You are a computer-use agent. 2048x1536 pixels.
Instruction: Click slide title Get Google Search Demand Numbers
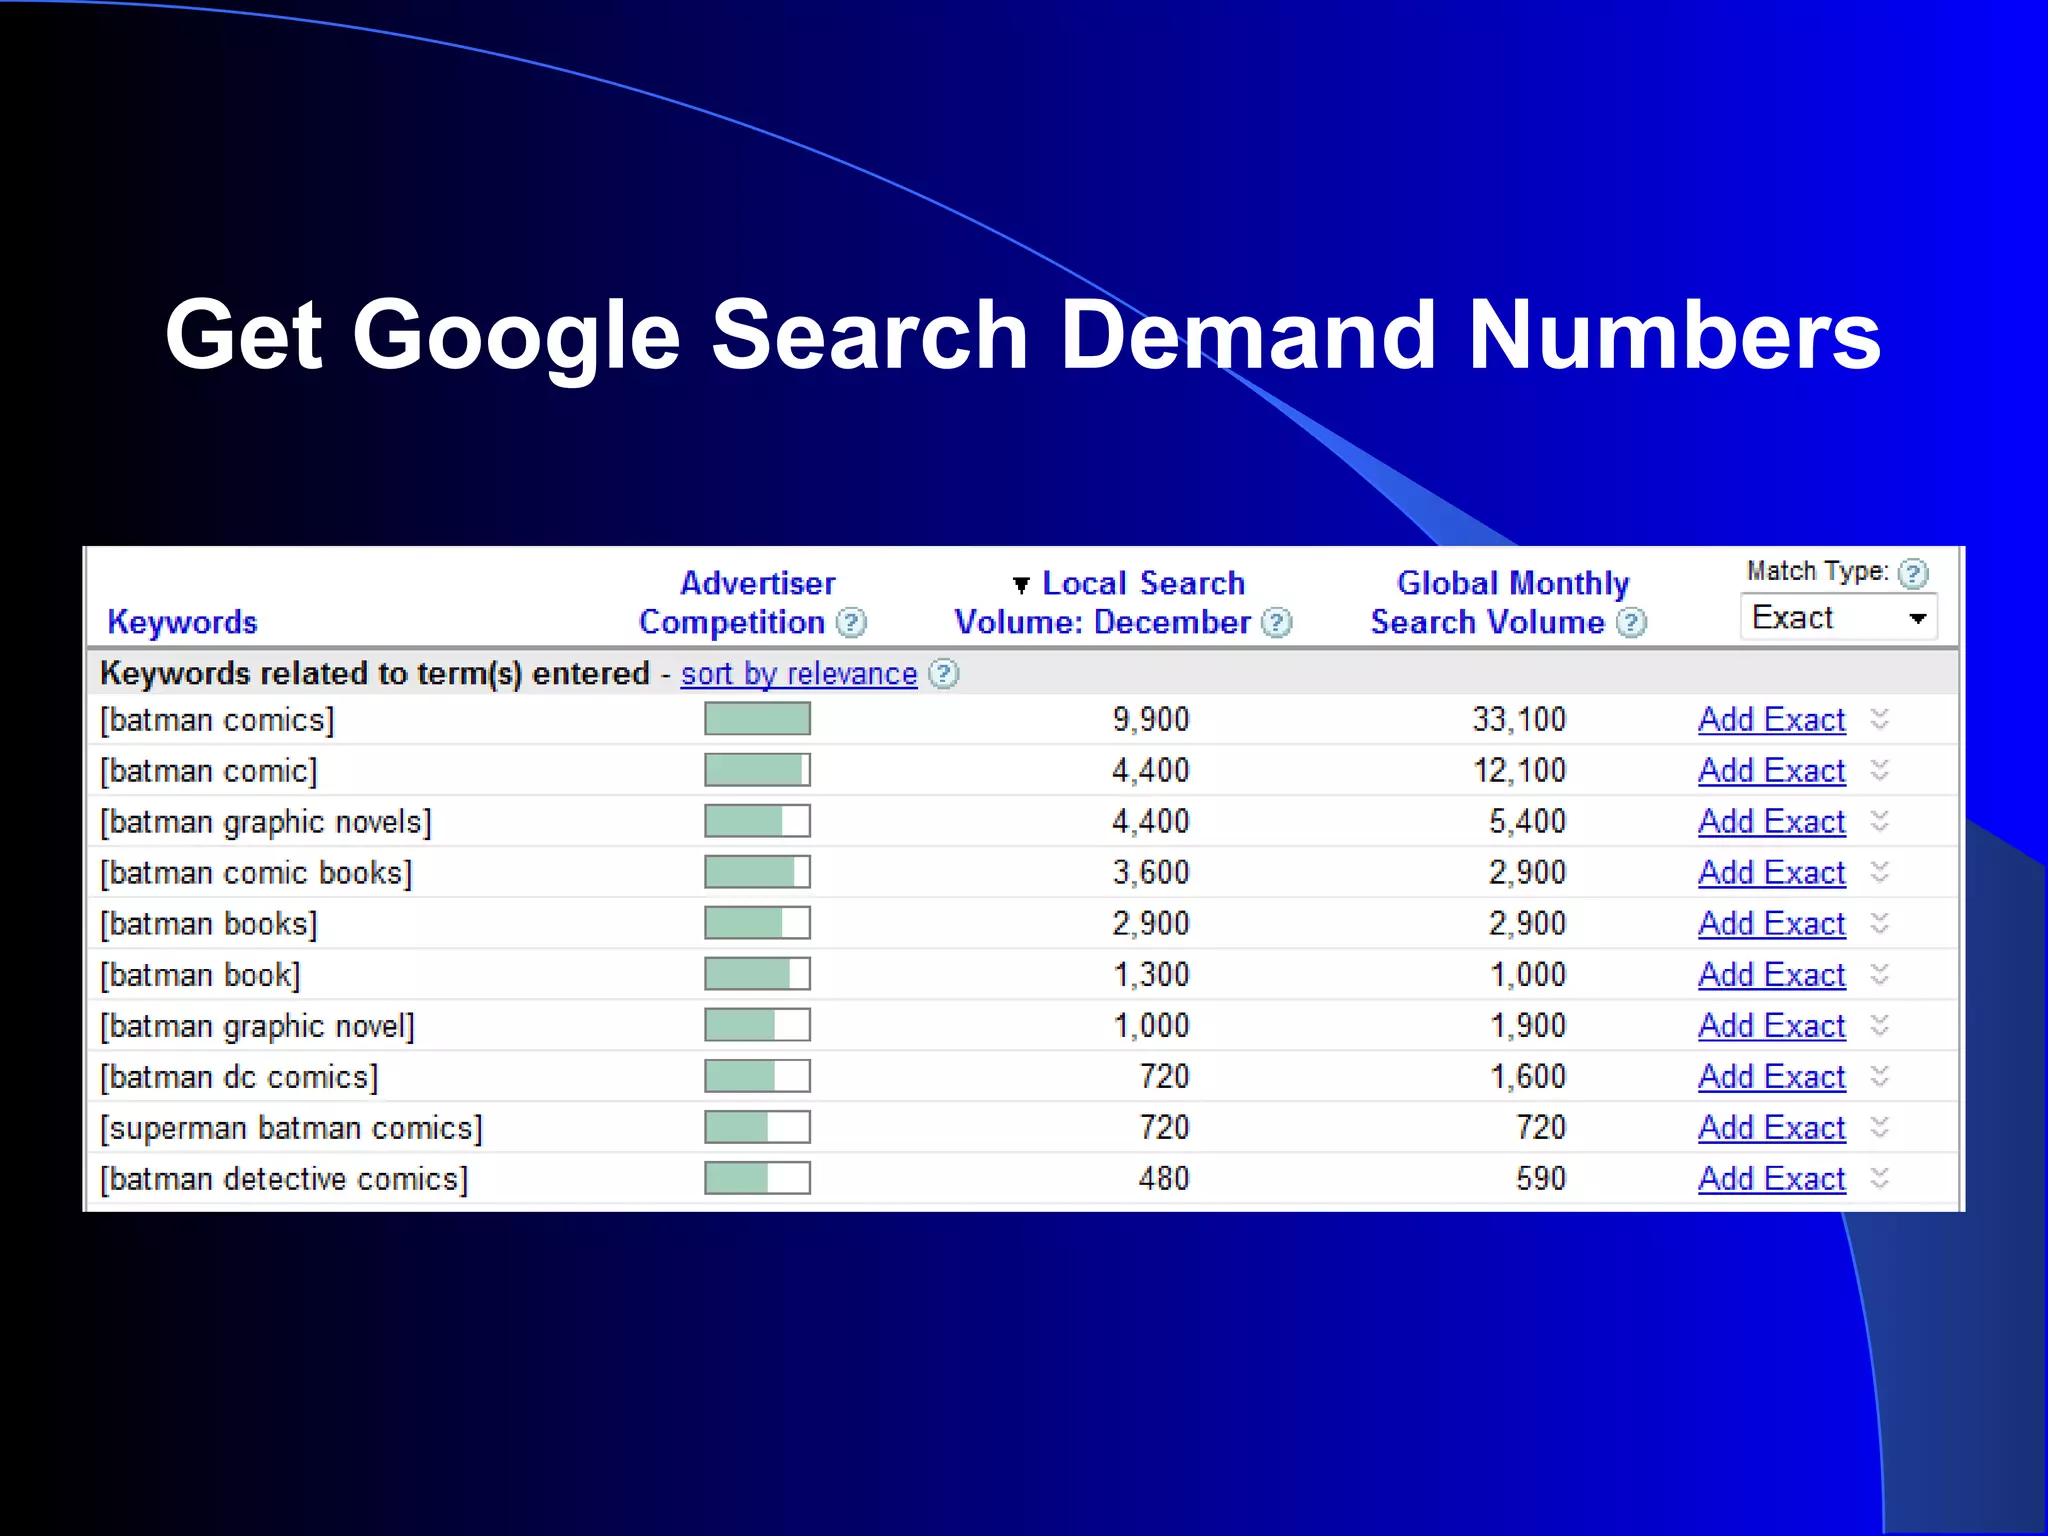tap(1023, 337)
